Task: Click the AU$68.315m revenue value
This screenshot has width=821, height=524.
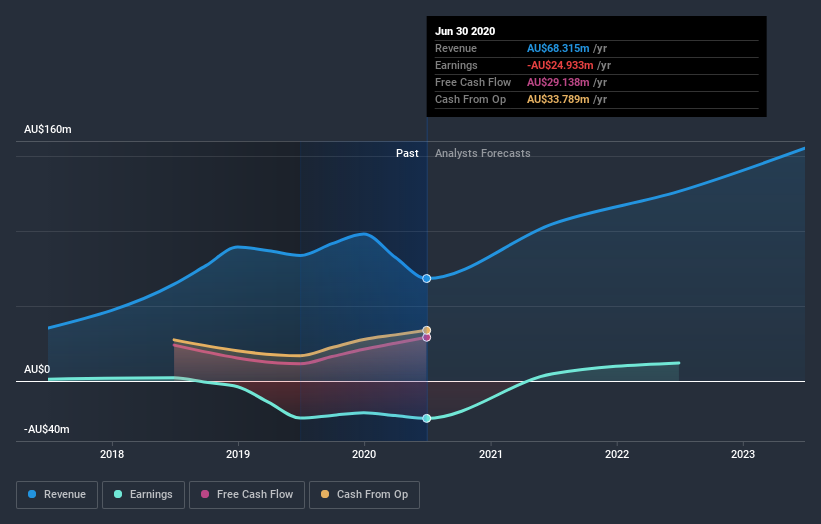Action: (x=558, y=48)
